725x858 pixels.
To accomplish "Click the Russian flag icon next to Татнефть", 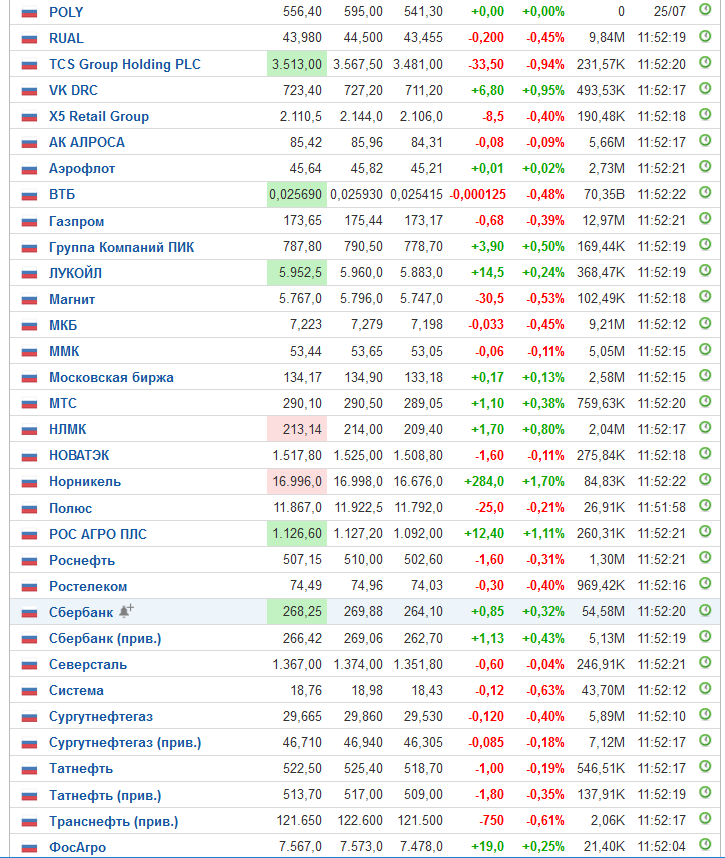I will pyautogui.click(x=30, y=769).
